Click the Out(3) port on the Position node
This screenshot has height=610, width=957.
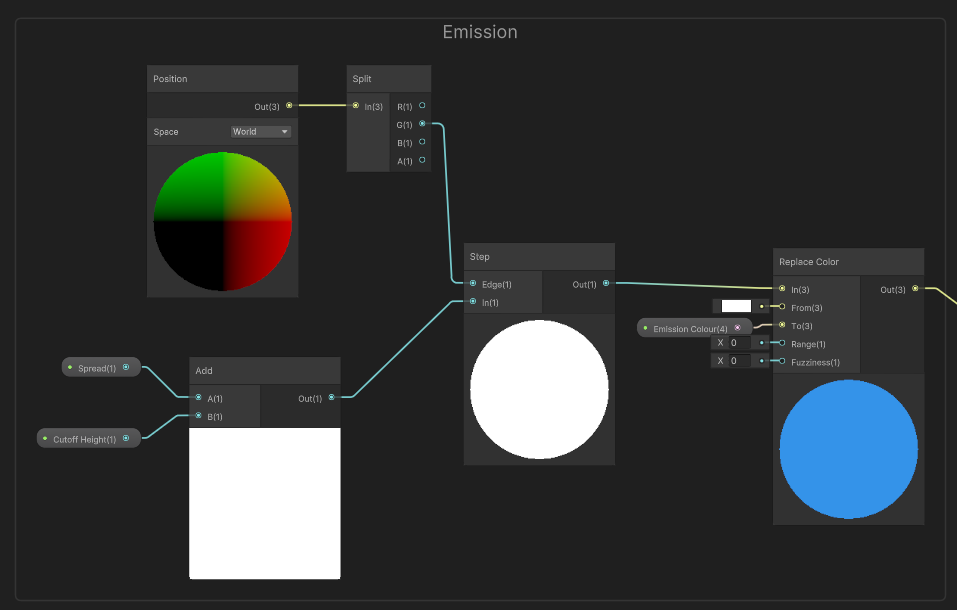(289, 106)
